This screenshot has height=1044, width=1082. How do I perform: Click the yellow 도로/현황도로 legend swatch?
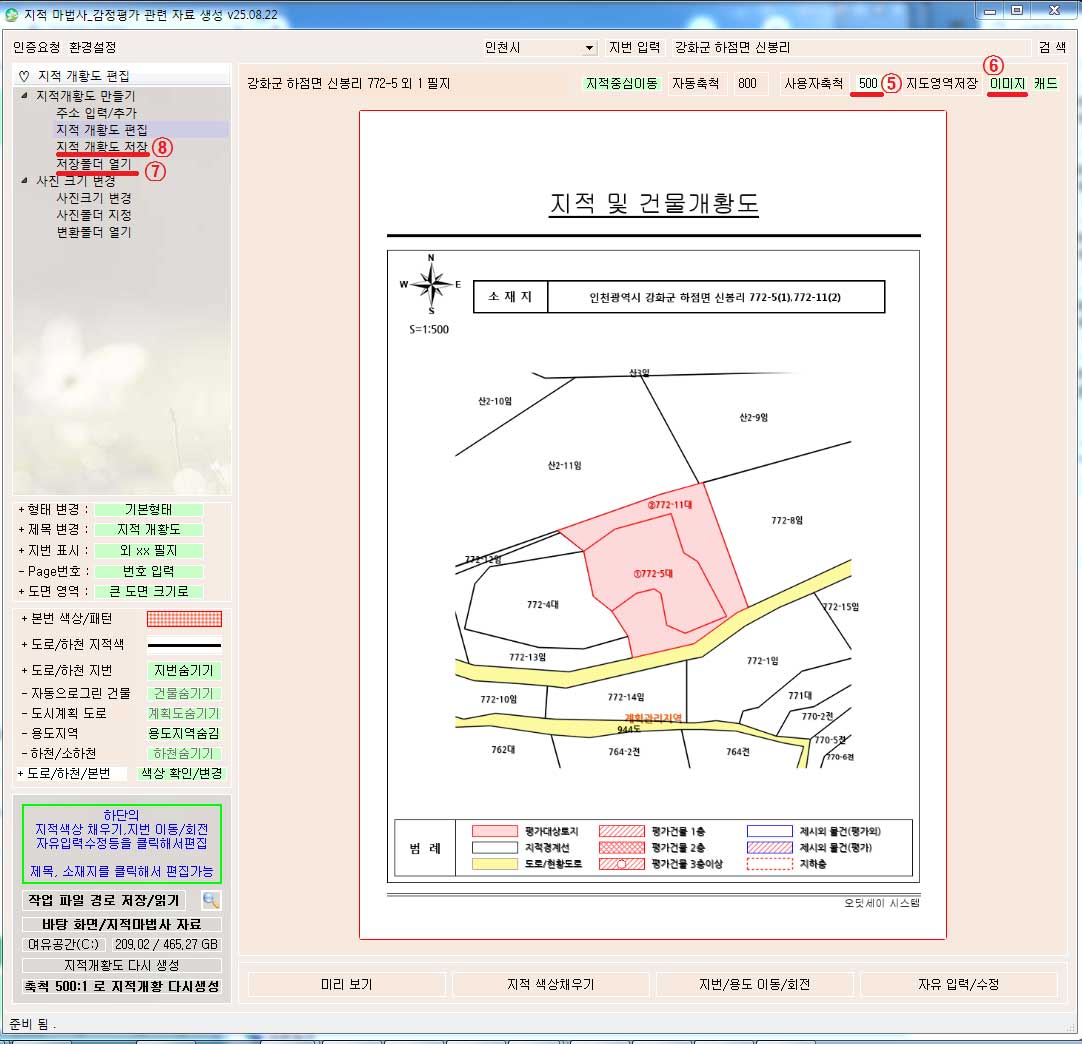493,864
